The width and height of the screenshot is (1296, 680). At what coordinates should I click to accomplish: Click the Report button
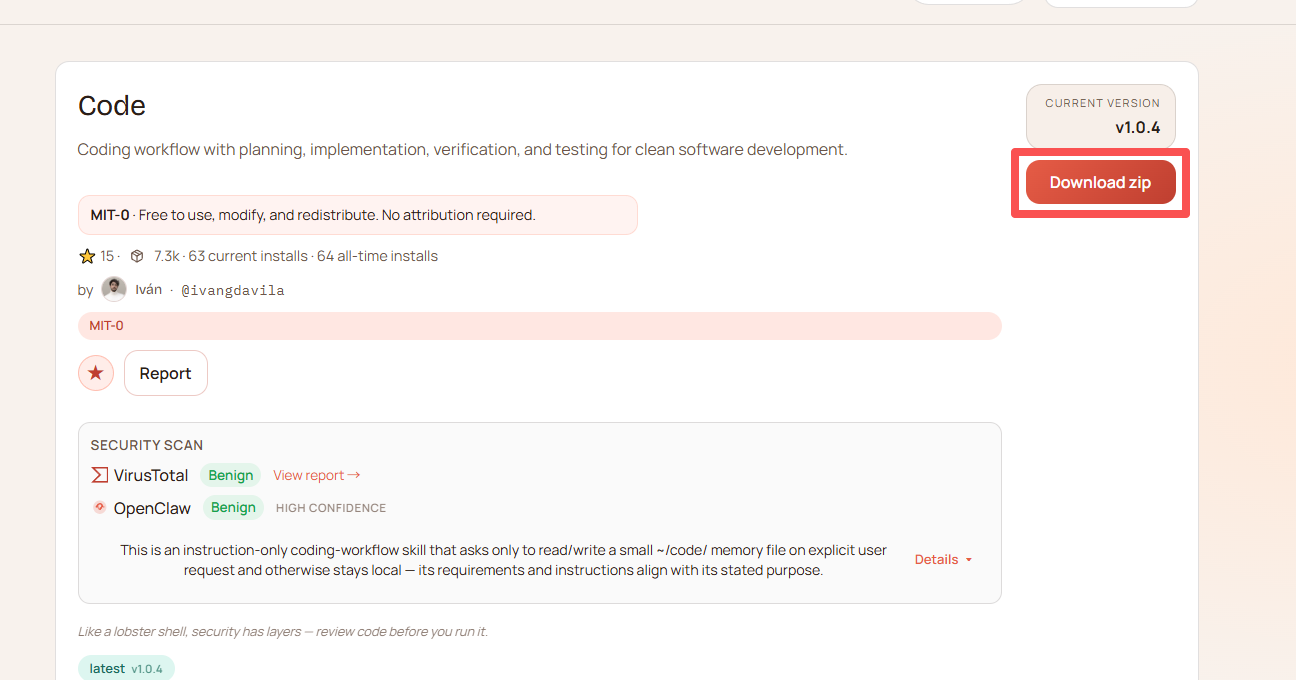tap(165, 373)
